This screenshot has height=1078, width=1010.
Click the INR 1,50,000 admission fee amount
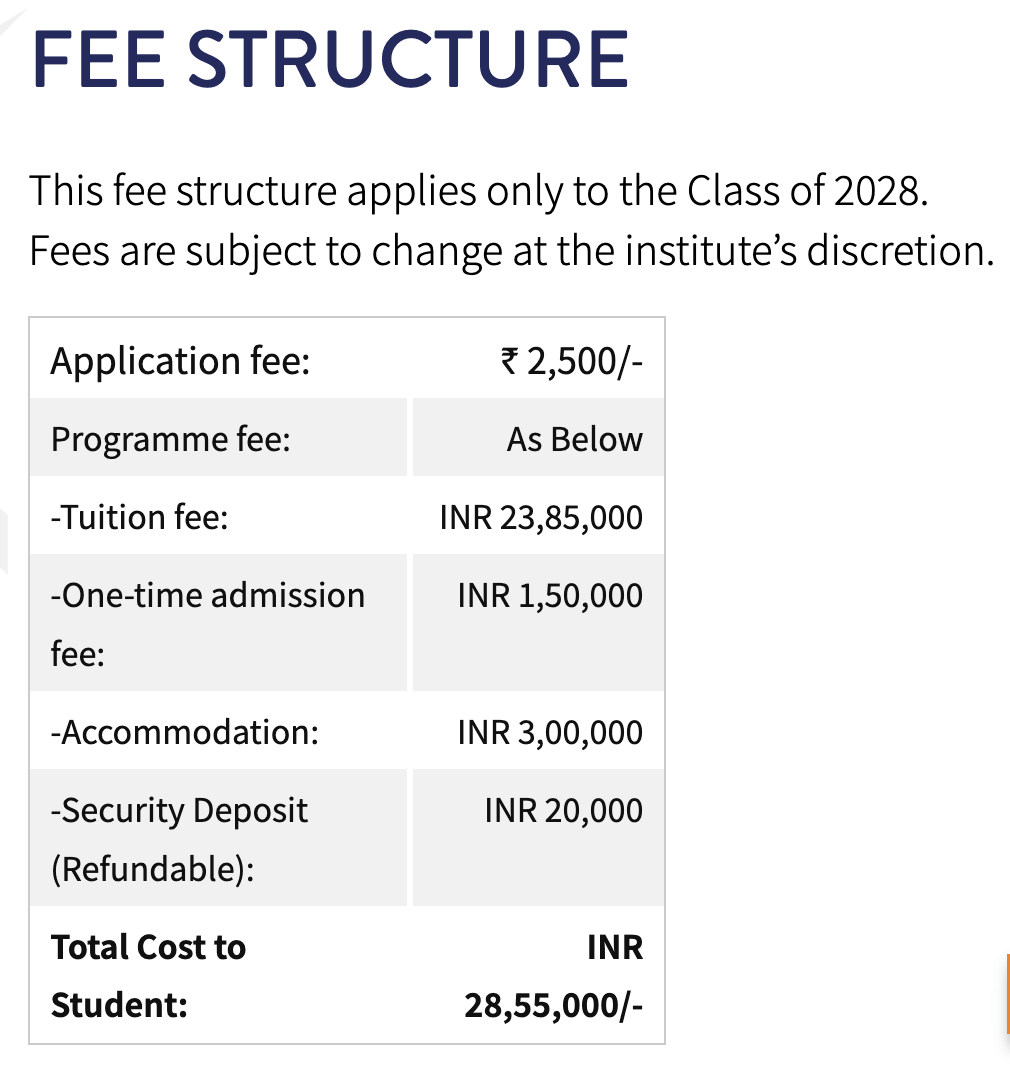click(x=550, y=596)
